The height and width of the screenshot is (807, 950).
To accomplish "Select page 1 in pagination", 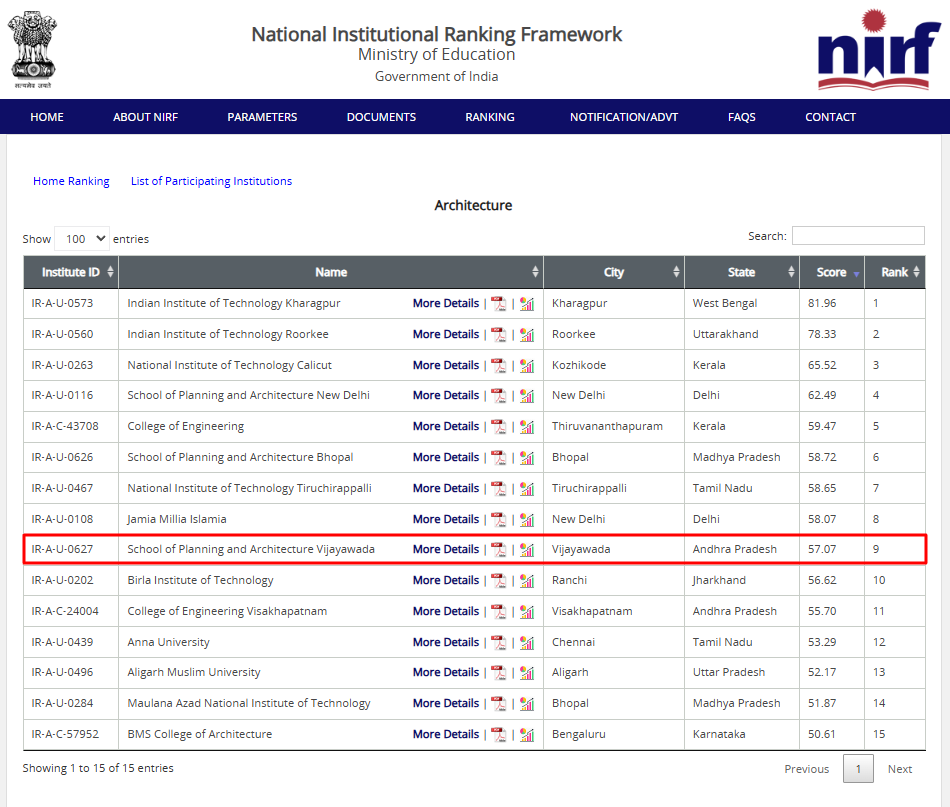I will pyautogui.click(x=858, y=769).
